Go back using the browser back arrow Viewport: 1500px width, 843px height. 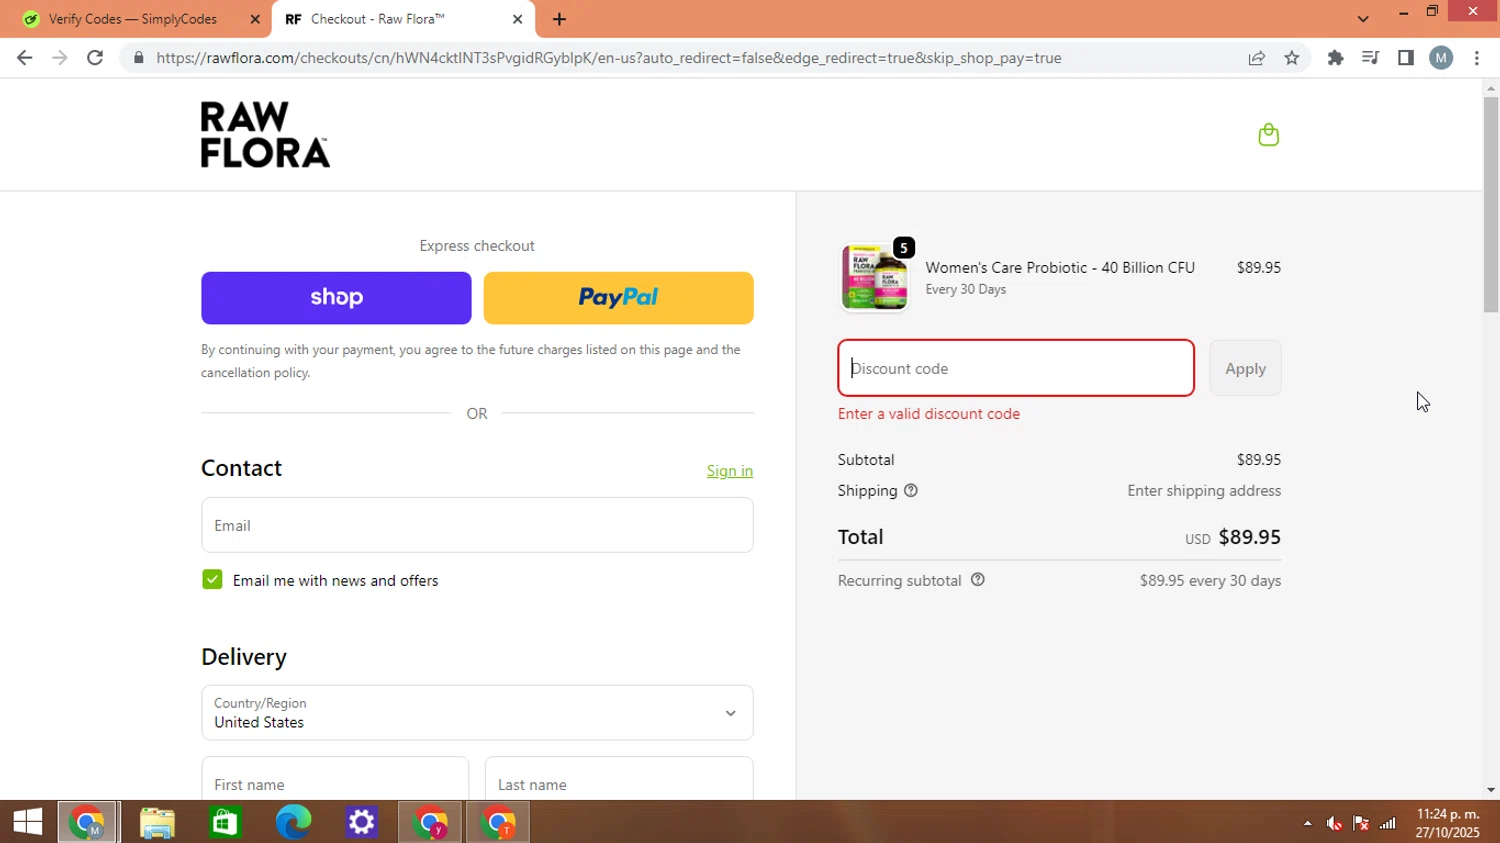[24, 58]
